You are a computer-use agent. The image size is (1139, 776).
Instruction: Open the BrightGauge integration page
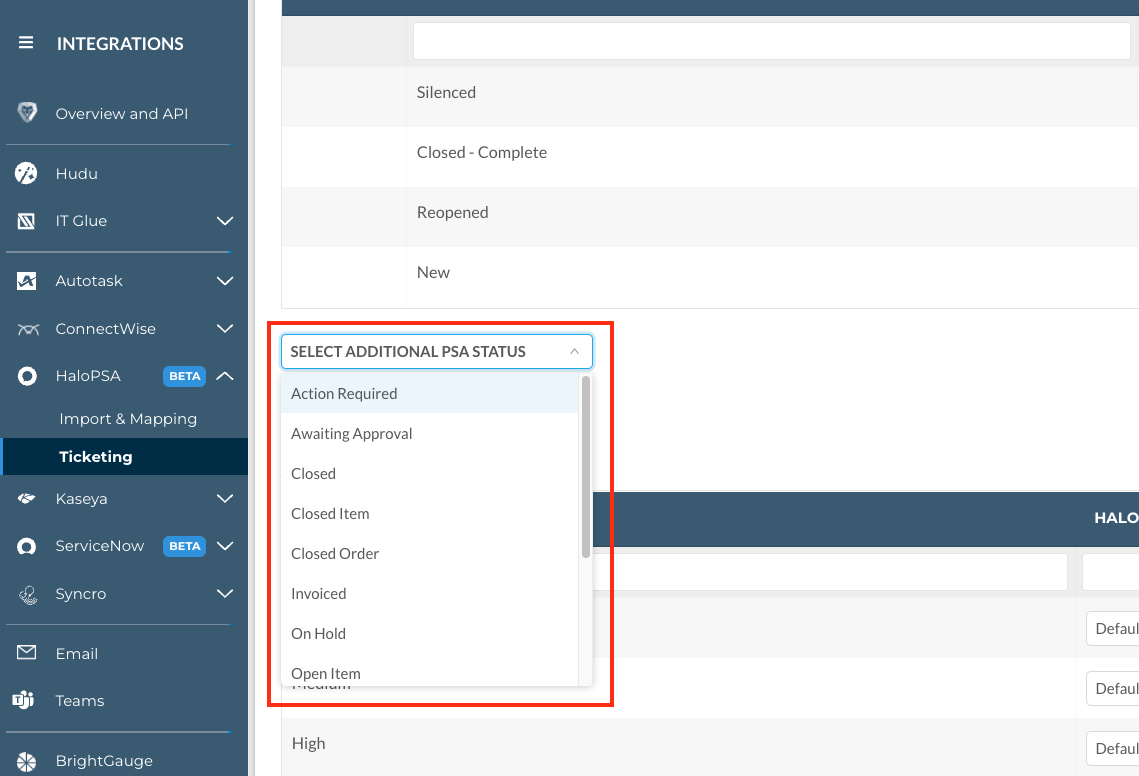(x=104, y=761)
